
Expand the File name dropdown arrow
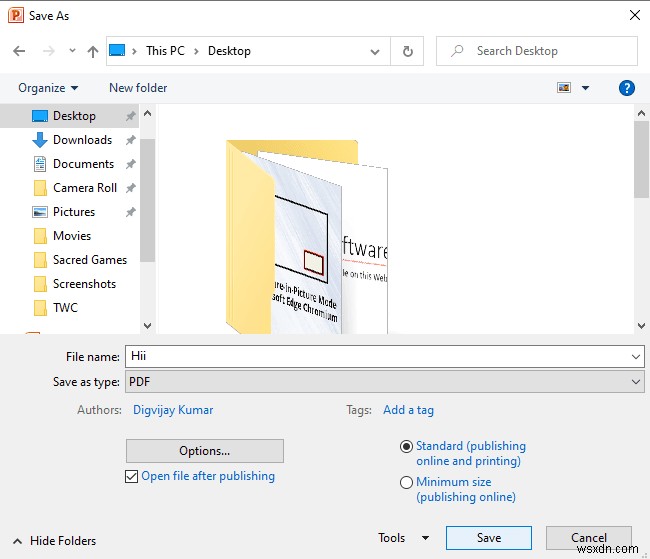[635, 357]
